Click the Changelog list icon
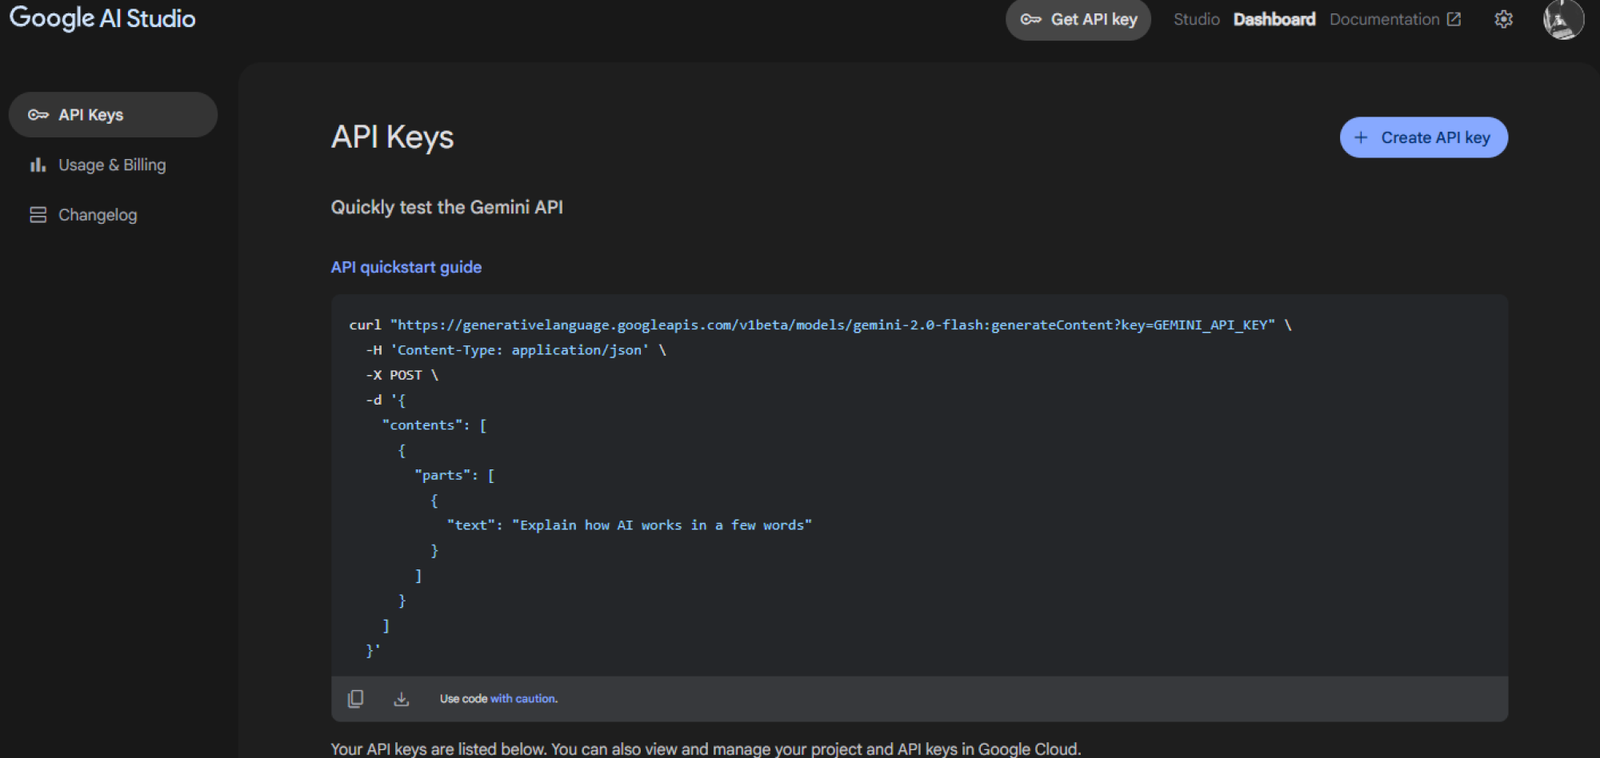The width and height of the screenshot is (1600, 758). [x=38, y=215]
